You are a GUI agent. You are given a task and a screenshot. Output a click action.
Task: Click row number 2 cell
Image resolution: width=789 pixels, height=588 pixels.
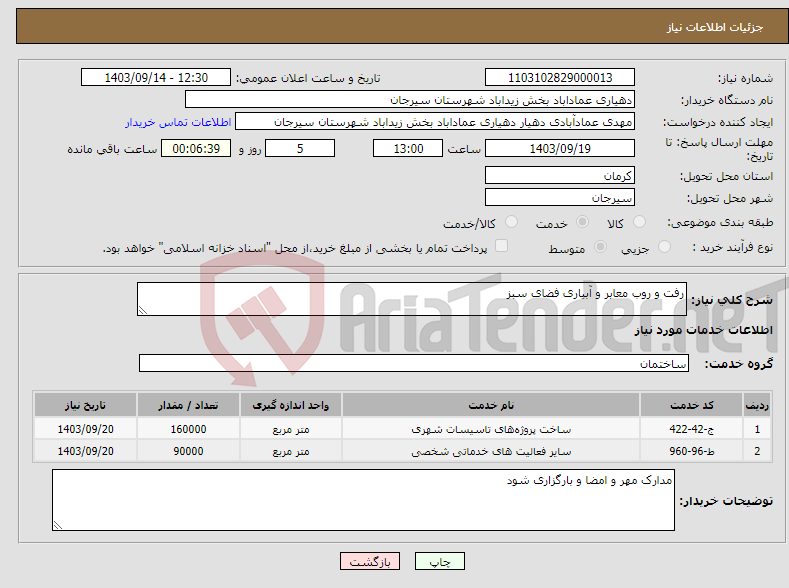click(x=757, y=451)
